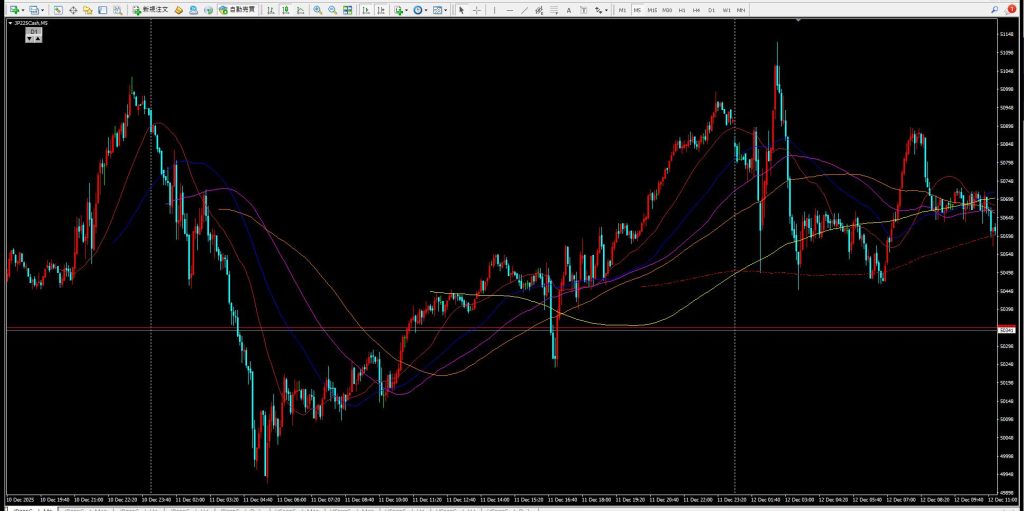Switch chart to candlesticks display
The height and width of the screenshot is (511, 1024).
284,9
